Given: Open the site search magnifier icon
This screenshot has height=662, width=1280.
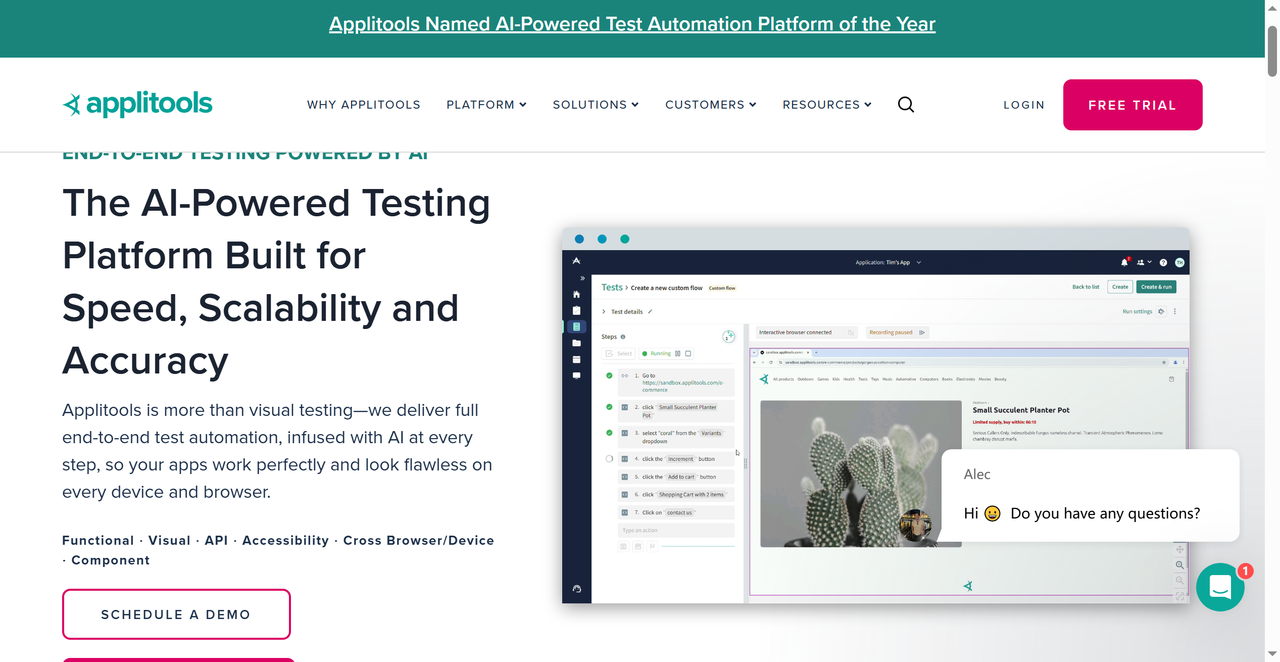Looking at the screenshot, I should pyautogui.click(x=906, y=104).
